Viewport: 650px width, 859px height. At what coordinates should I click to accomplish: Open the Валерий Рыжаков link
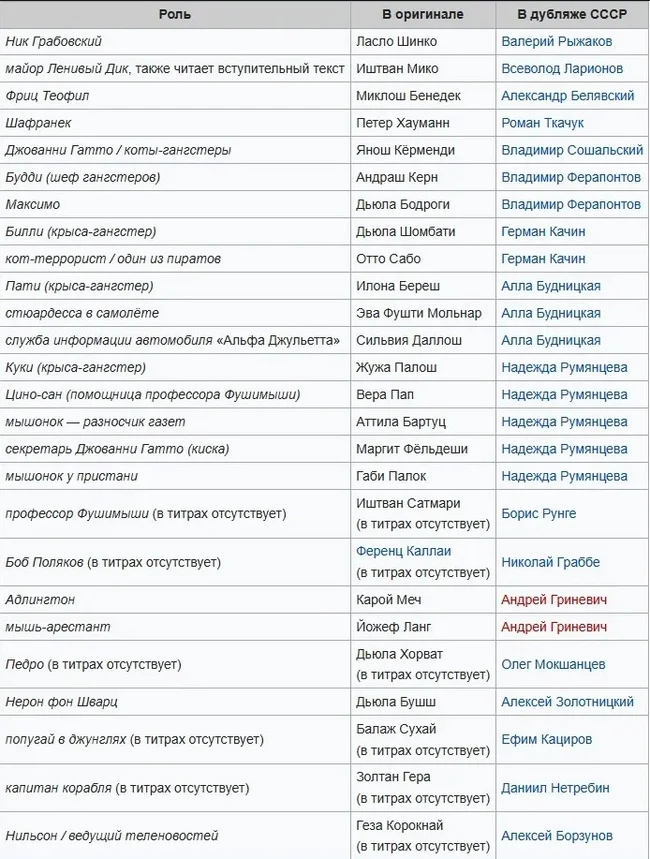click(556, 42)
